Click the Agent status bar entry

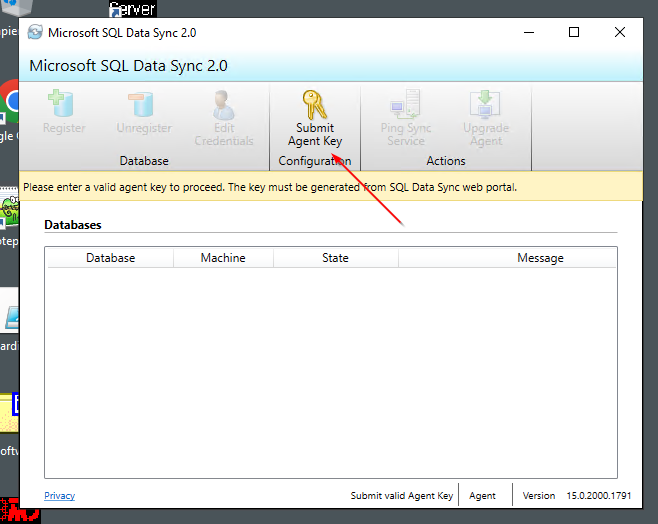point(482,495)
